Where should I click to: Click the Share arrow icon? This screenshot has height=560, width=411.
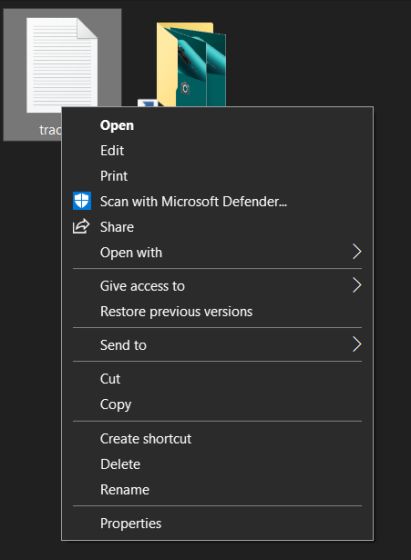(81, 226)
